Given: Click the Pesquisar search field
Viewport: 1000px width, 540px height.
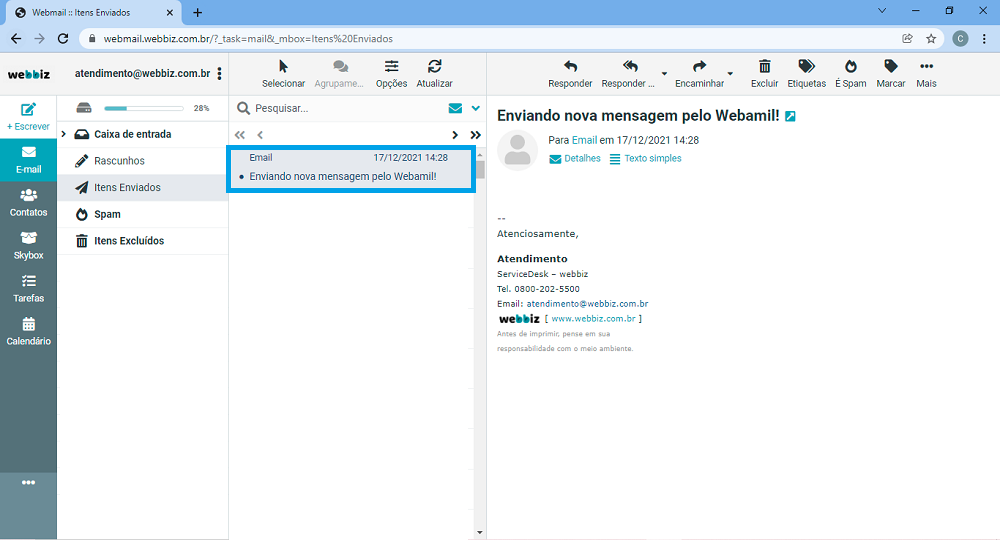Looking at the screenshot, I should pyautogui.click(x=340, y=108).
